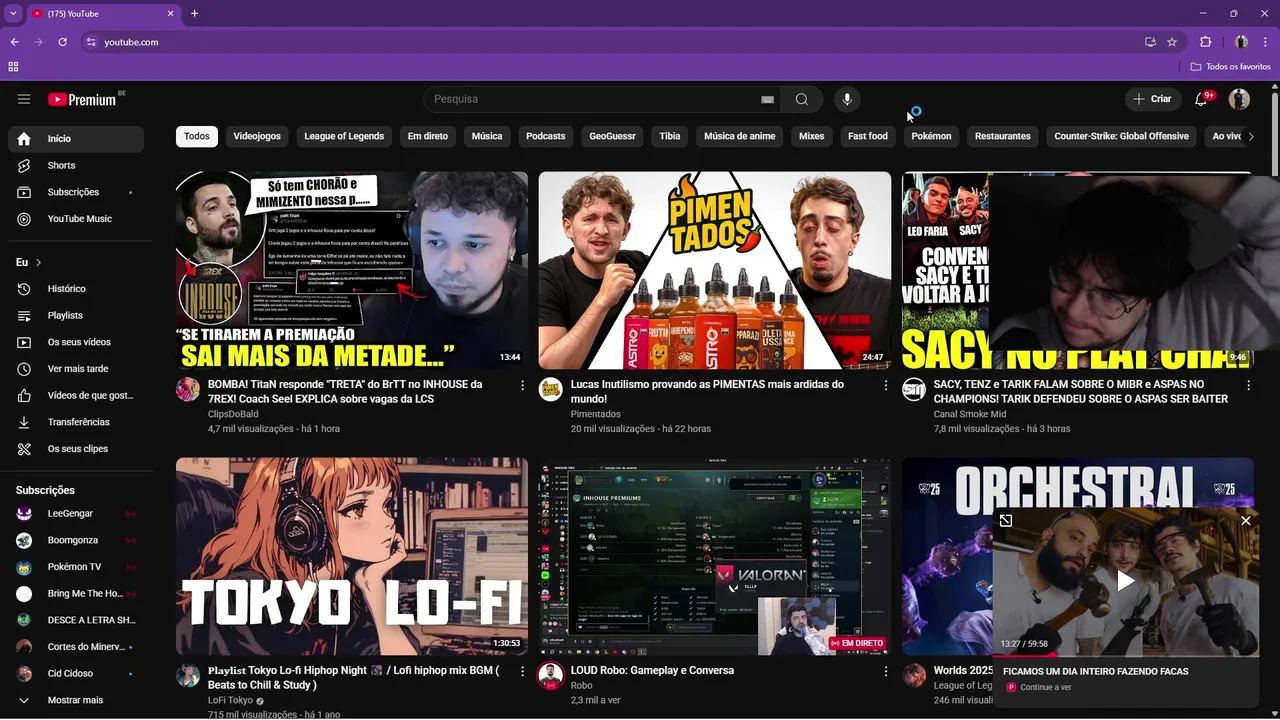Click the search magnifier button

802,99
